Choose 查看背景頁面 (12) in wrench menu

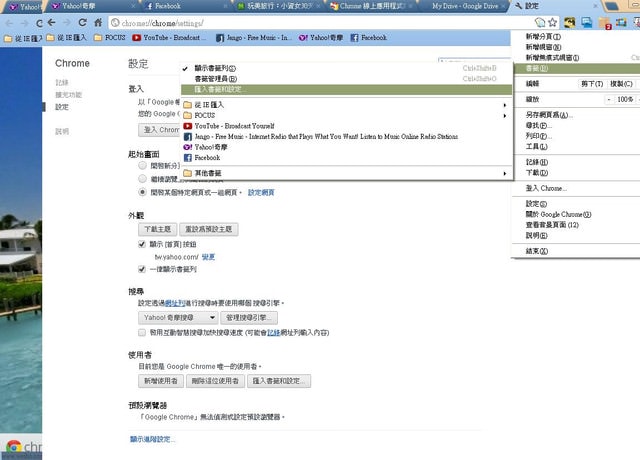point(576,225)
